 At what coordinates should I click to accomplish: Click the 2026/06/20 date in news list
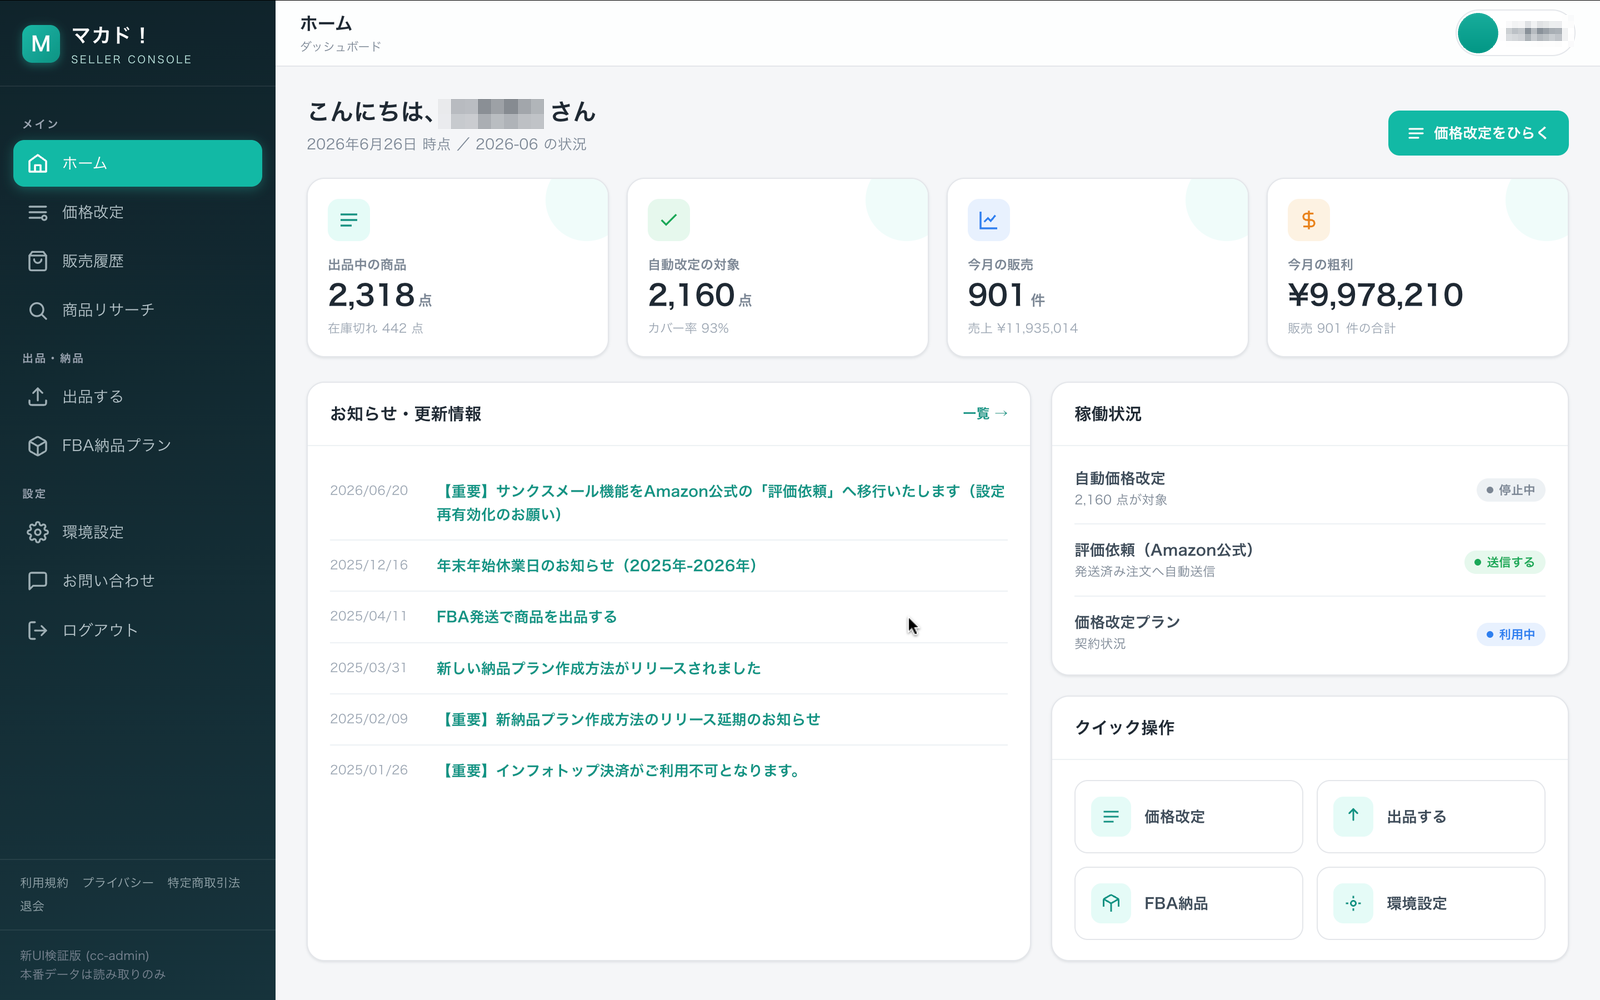(369, 491)
